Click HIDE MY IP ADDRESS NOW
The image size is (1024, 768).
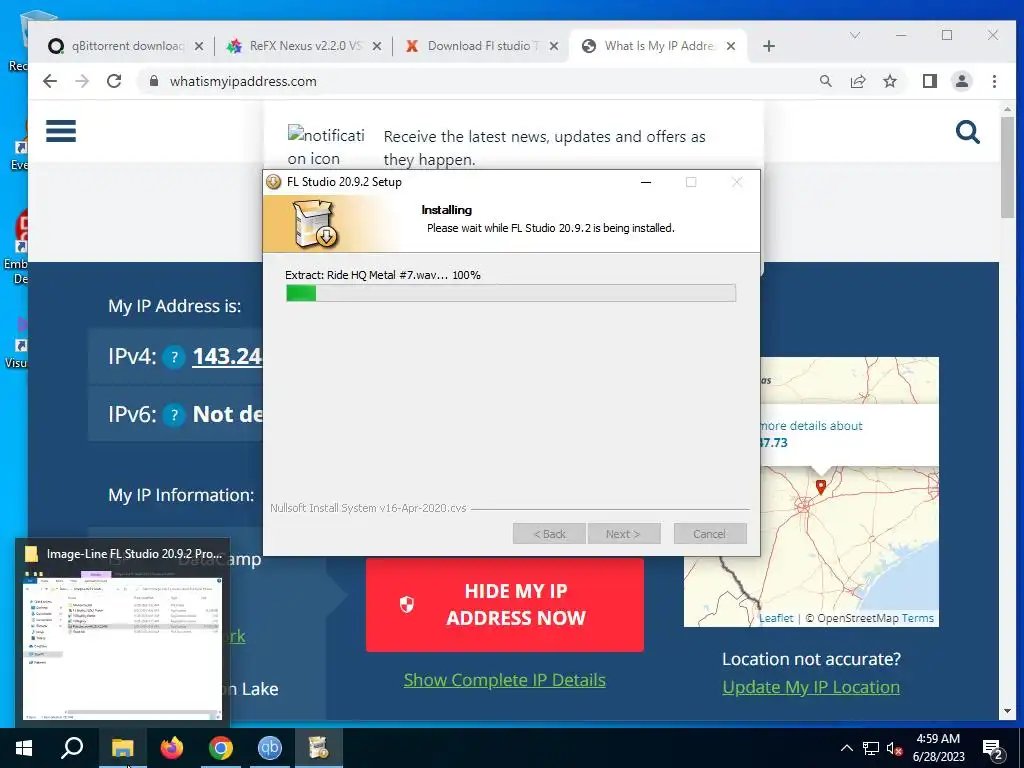504,605
